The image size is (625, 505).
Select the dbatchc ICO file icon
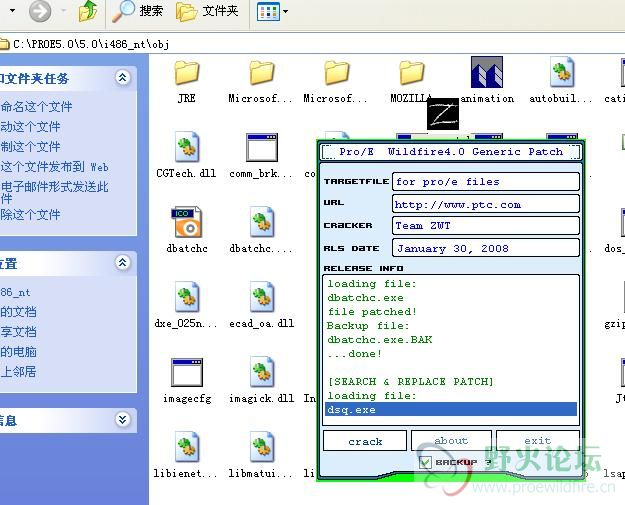(187, 222)
